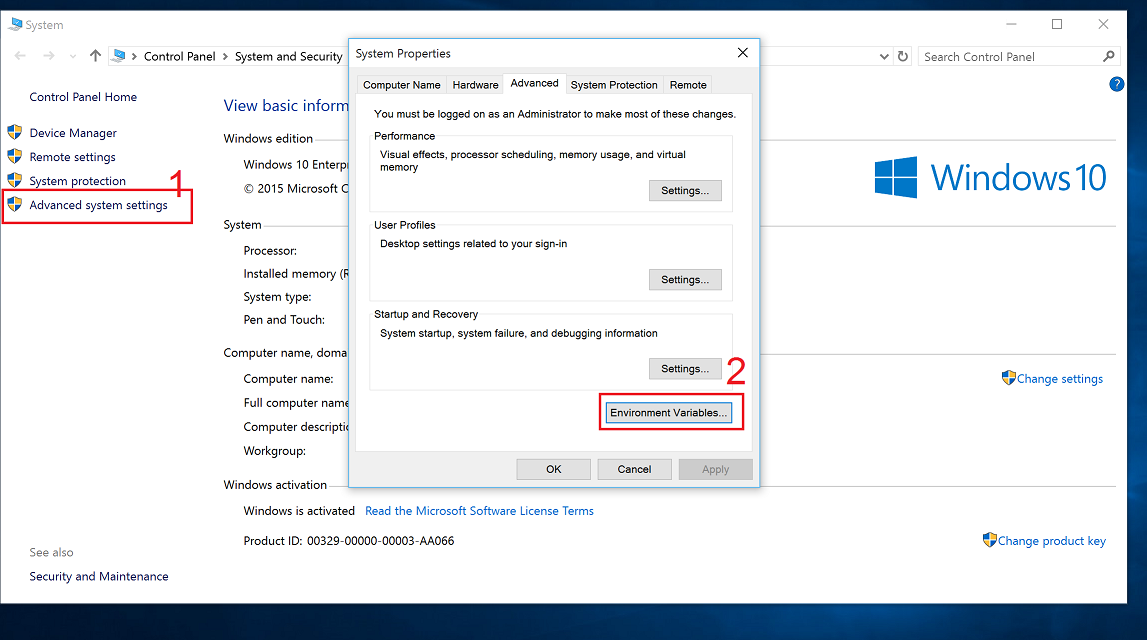This screenshot has height=640, width=1147.
Task: Click the System type label
Action: click(278, 296)
